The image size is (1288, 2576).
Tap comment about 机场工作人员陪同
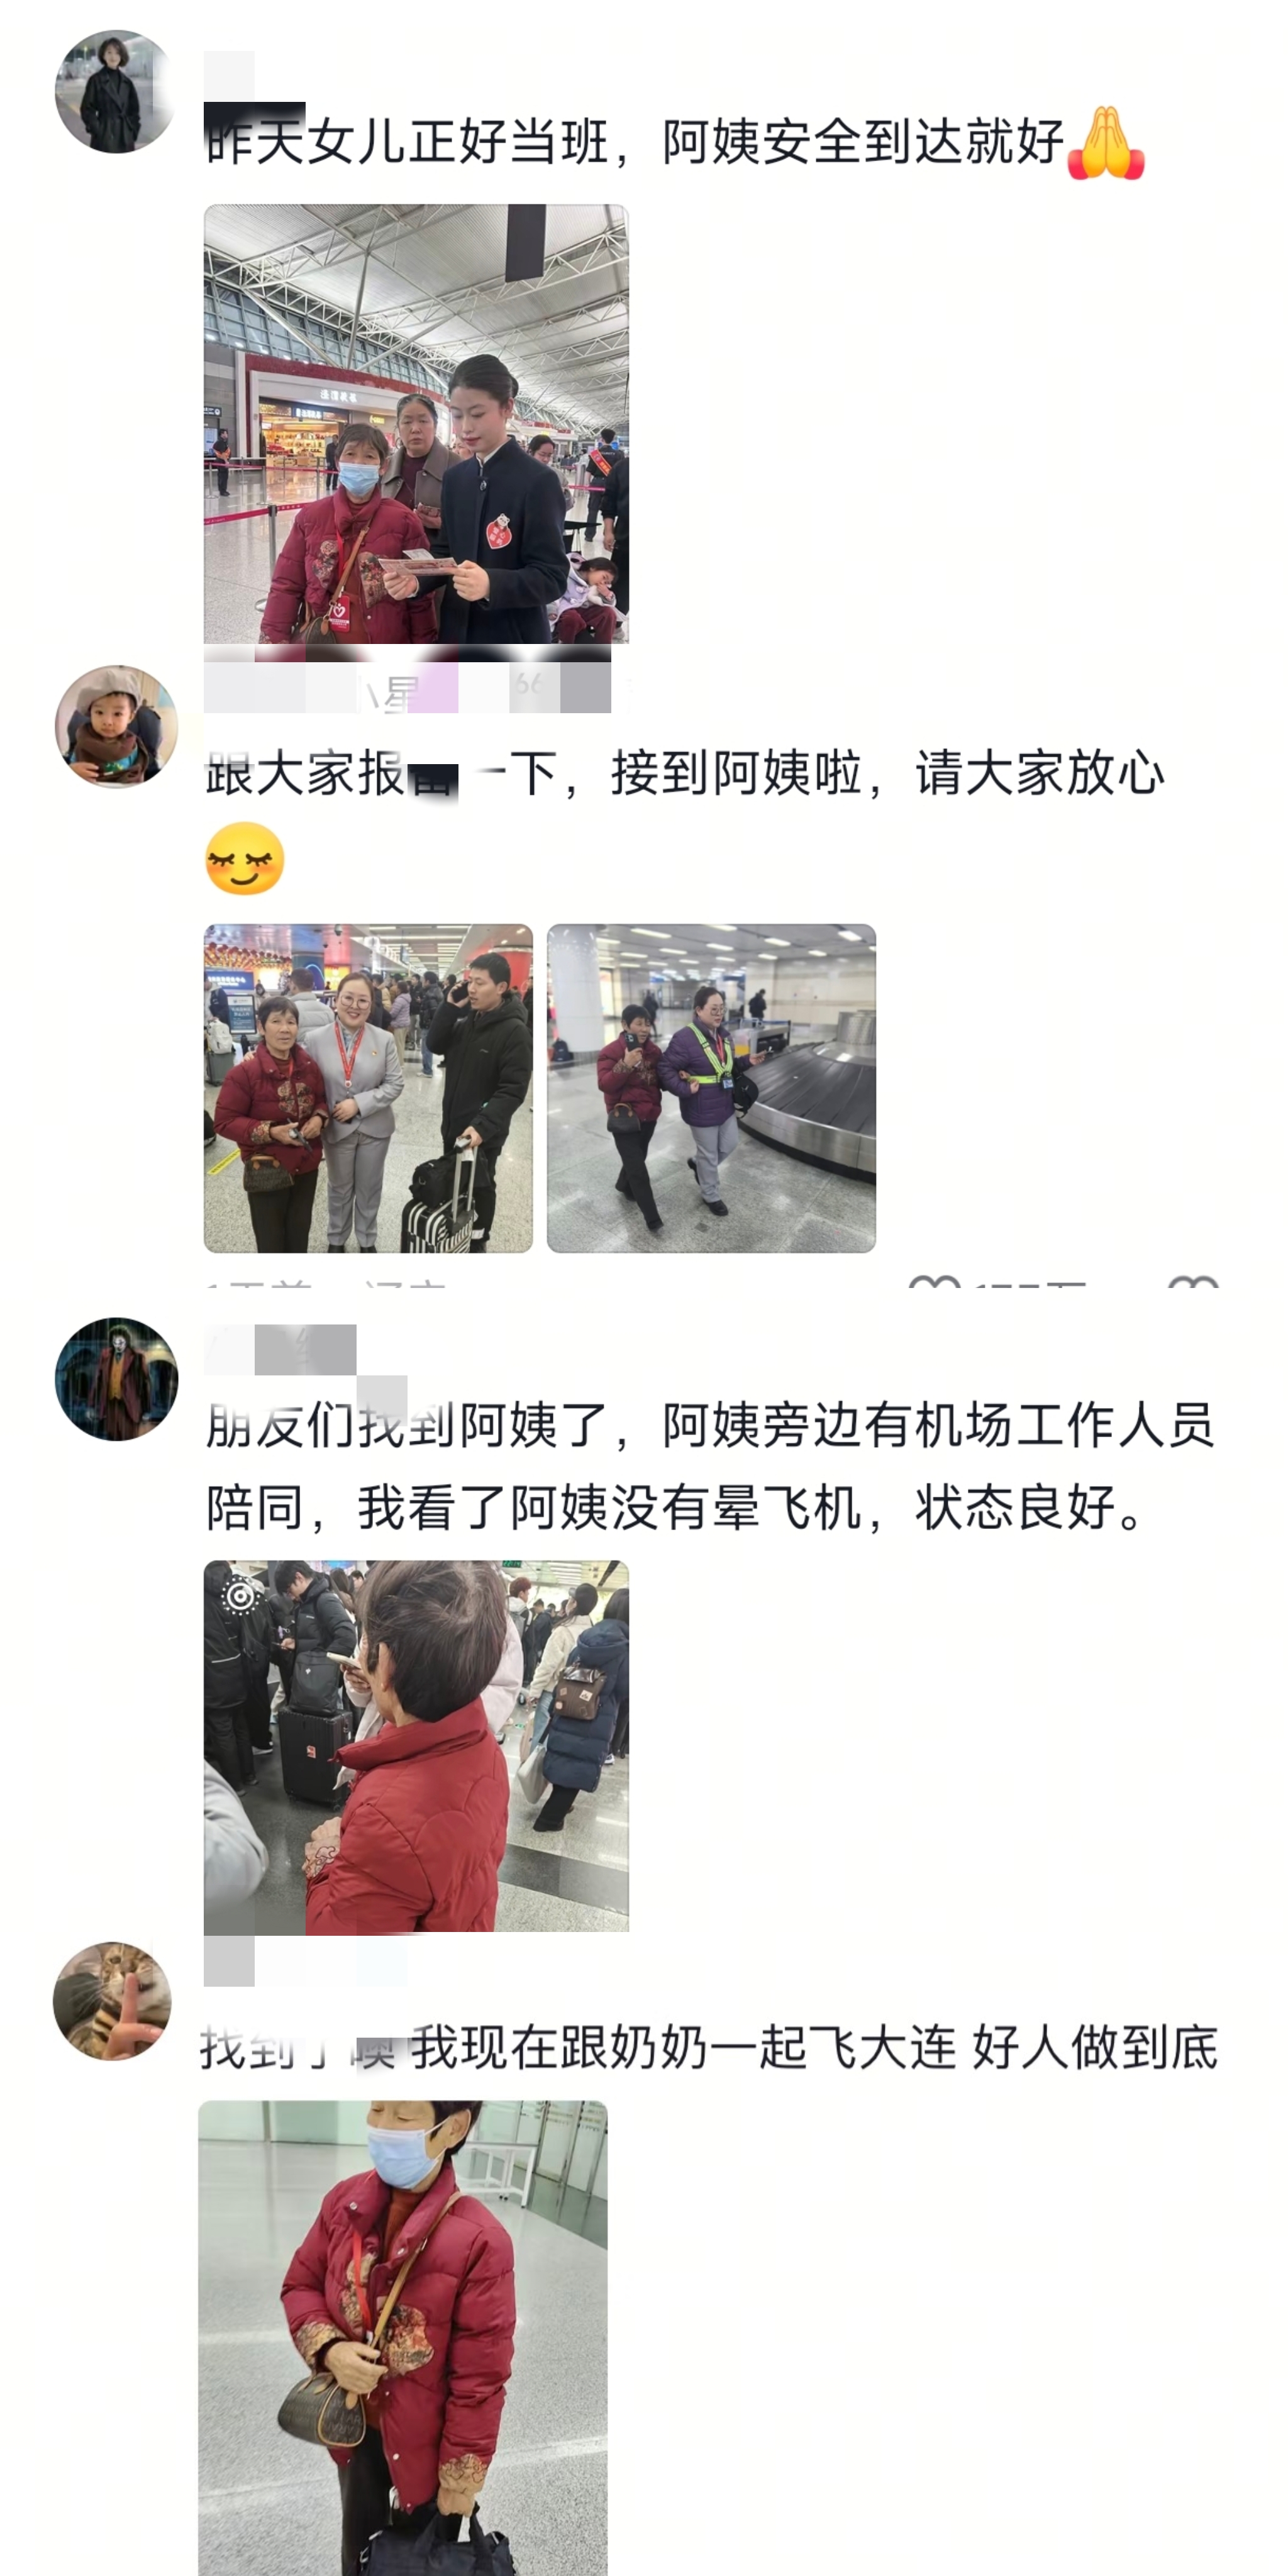(x=710, y=1466)
